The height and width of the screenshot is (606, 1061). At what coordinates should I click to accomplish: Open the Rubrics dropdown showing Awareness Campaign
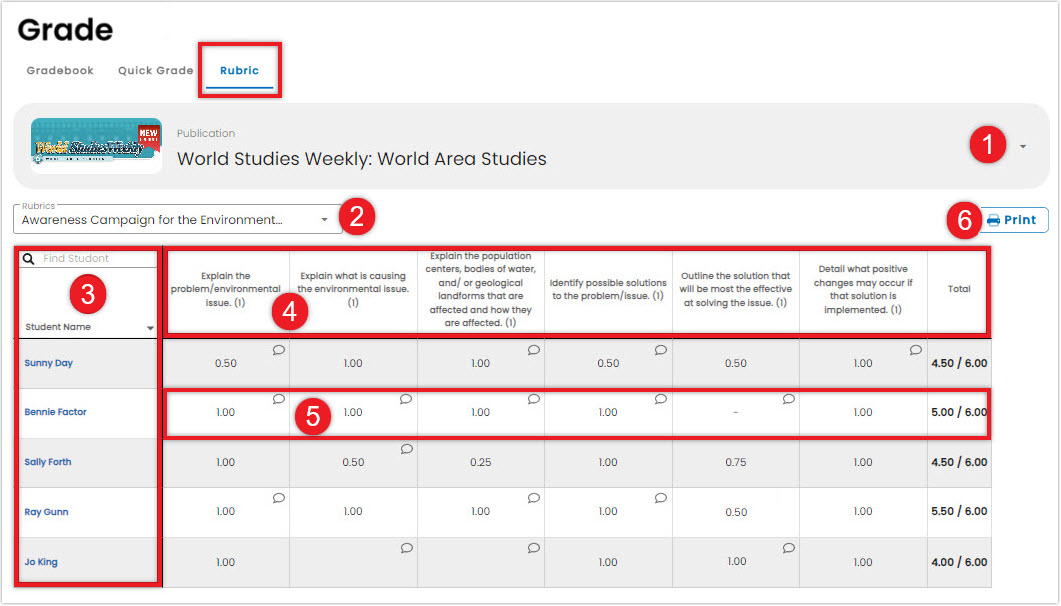(x=178, y=220)
